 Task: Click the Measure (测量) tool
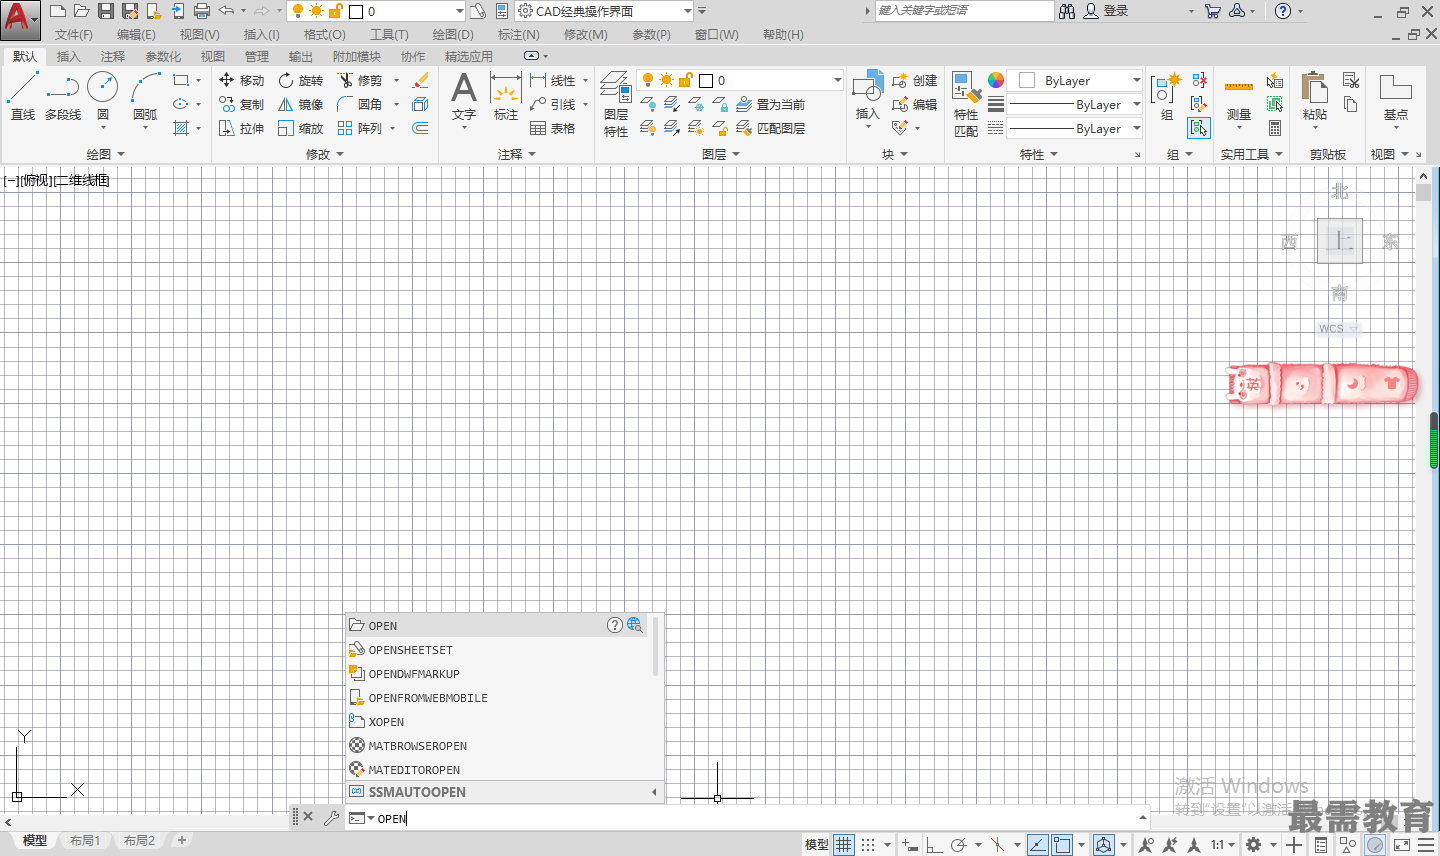click(1239, 97)
